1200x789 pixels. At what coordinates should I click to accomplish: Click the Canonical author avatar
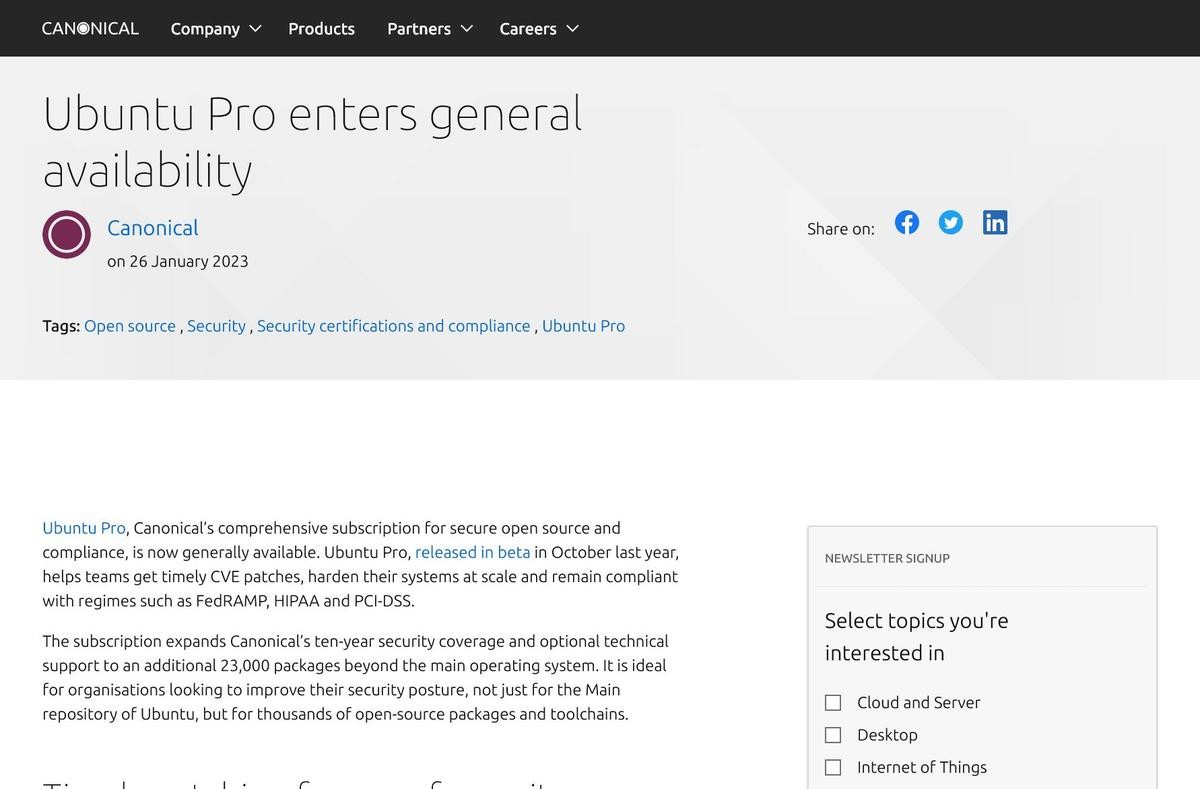point(67,234)
